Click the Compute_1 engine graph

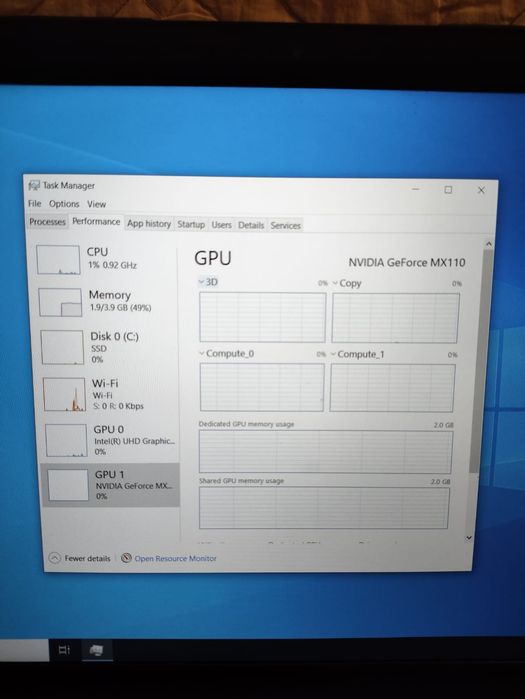[x=392, y=388]
